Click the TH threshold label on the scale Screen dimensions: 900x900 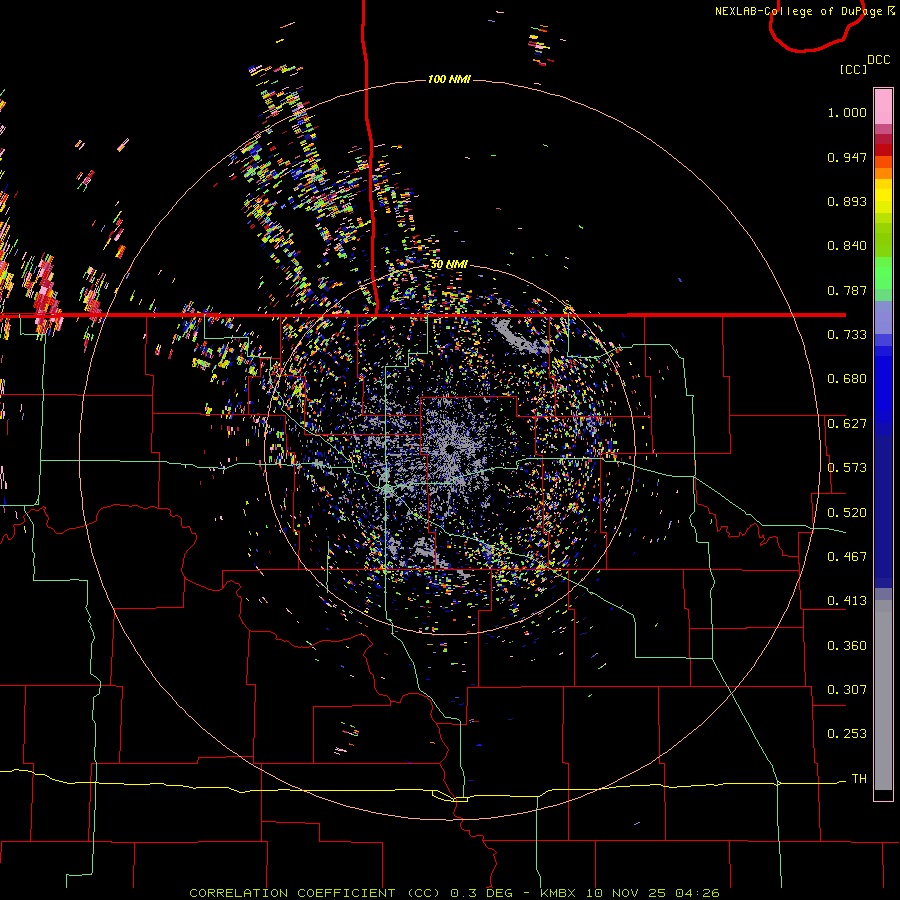(x=859, y=779)
